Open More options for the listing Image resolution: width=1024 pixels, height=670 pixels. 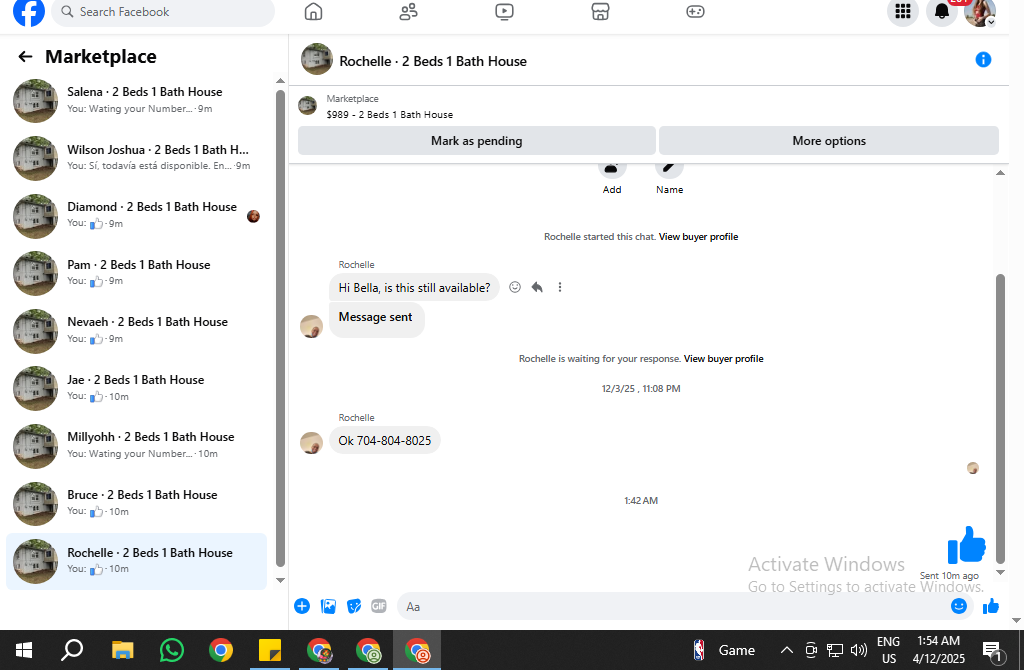pos(829,140)
